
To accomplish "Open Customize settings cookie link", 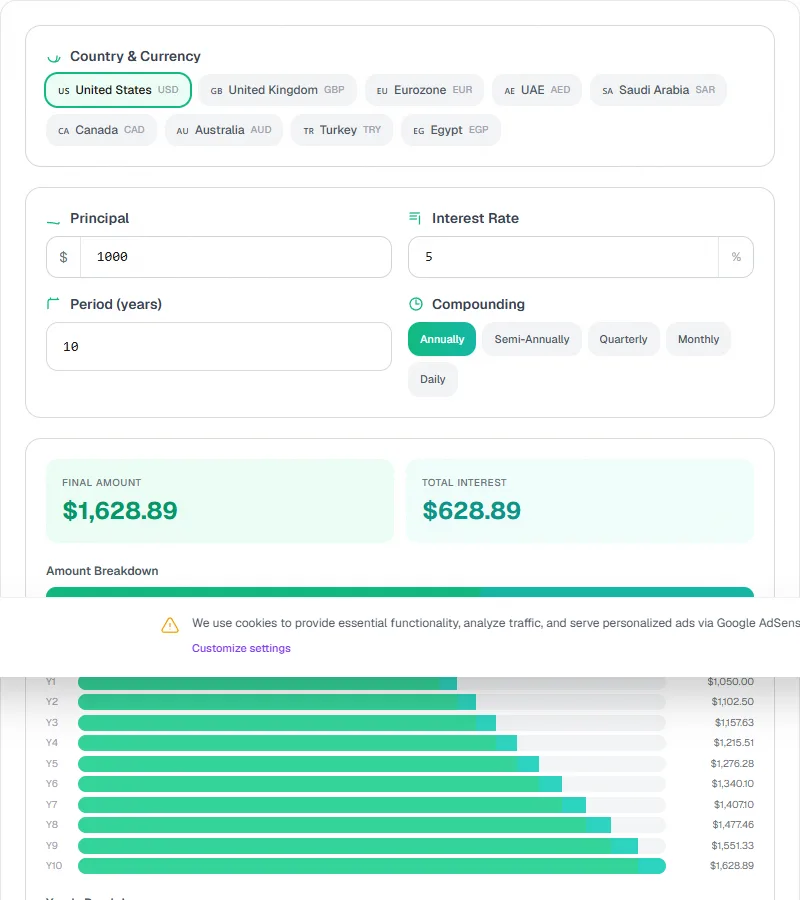I will [x=241, y=648].
